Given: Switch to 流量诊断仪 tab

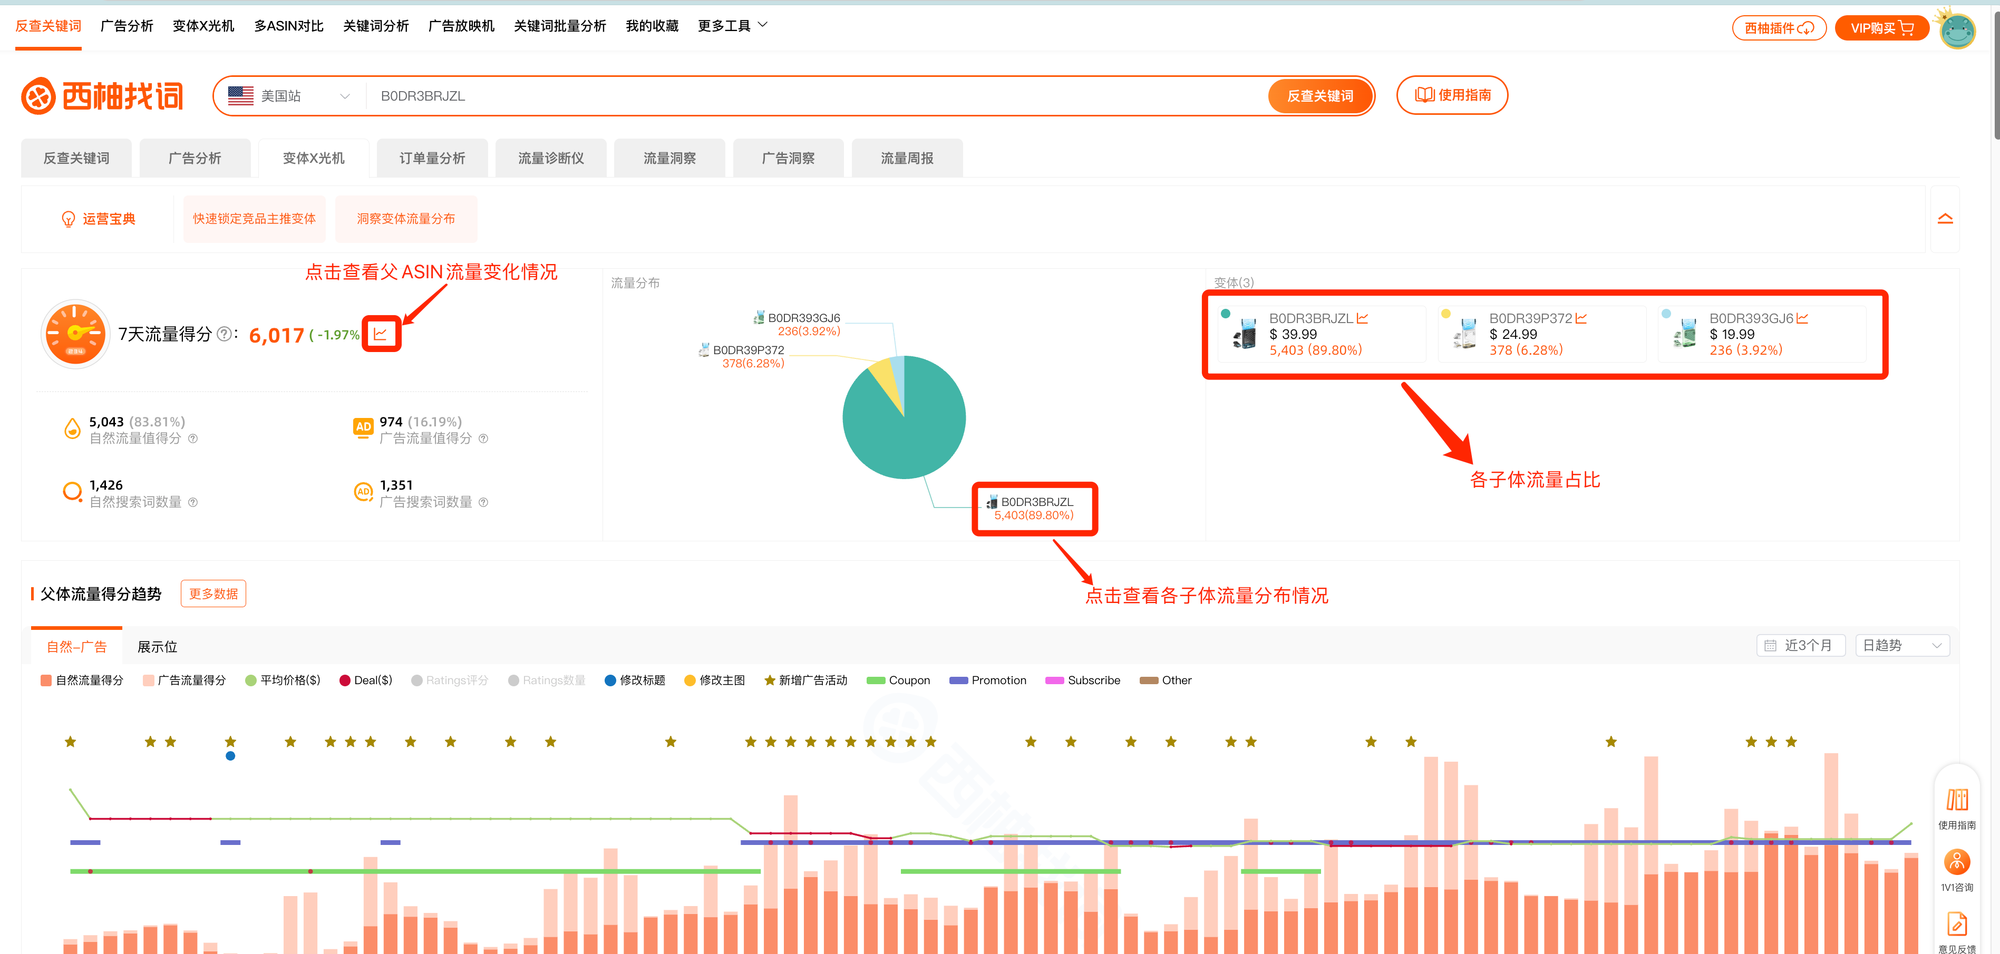Looking at the screenshot, I should pyautogui.click(x=551, y=158).
